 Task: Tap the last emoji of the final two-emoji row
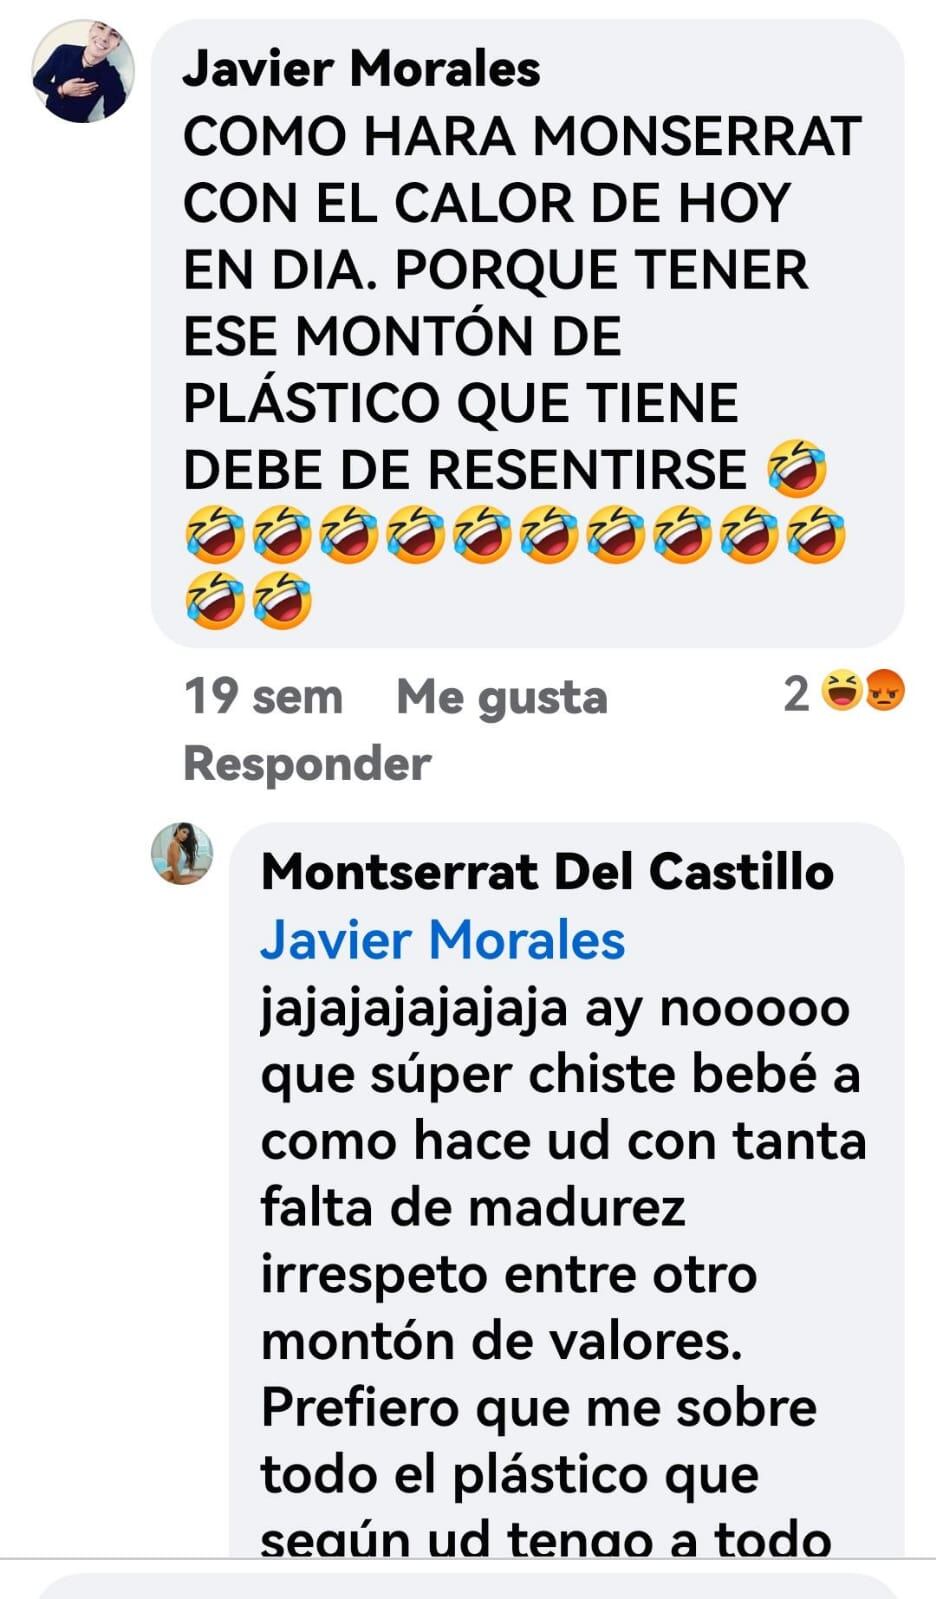[x=282, y=601]
